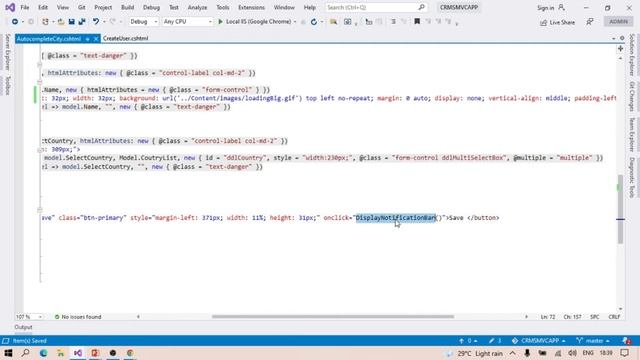Viewport: 640px width, 360px height.
Task: Collapse the code outlining marker near top
Action: (x=40, y=64)
